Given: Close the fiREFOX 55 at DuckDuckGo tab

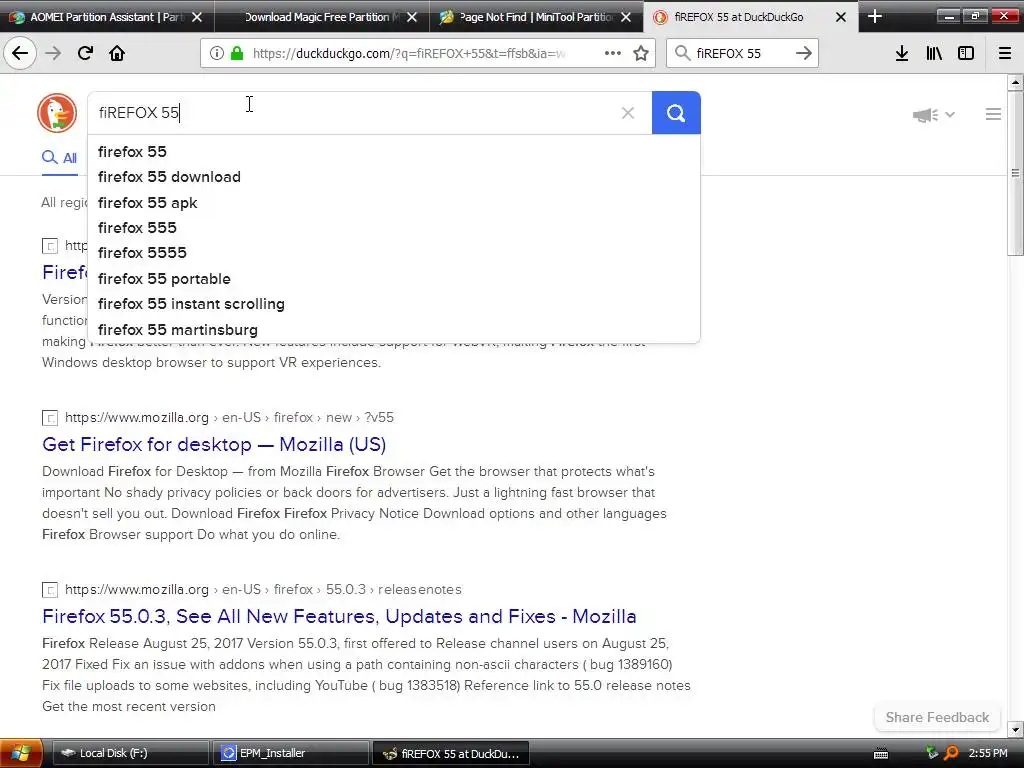Looking at the screenshot, I should 841,17.
